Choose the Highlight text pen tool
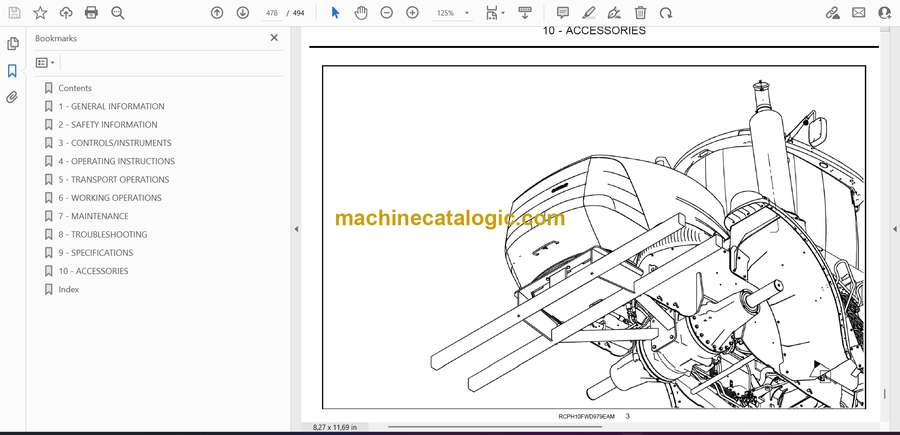 point(589,13)
